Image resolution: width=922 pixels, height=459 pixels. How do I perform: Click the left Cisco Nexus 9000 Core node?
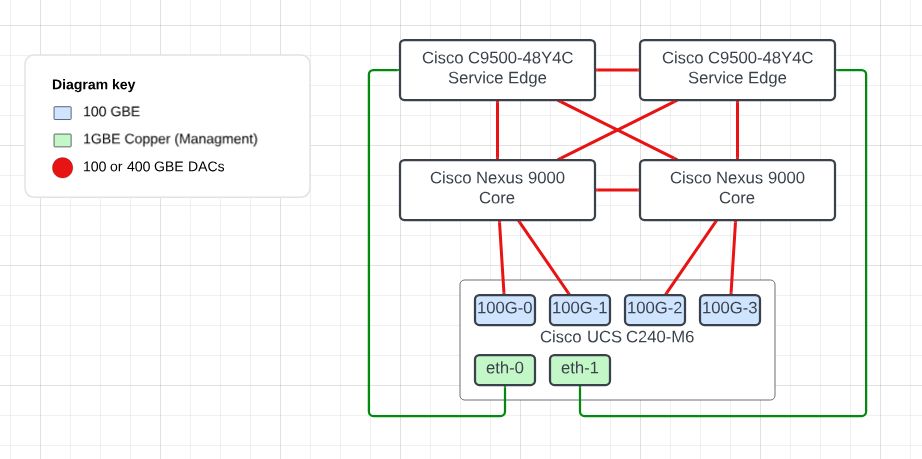[497, 189]
